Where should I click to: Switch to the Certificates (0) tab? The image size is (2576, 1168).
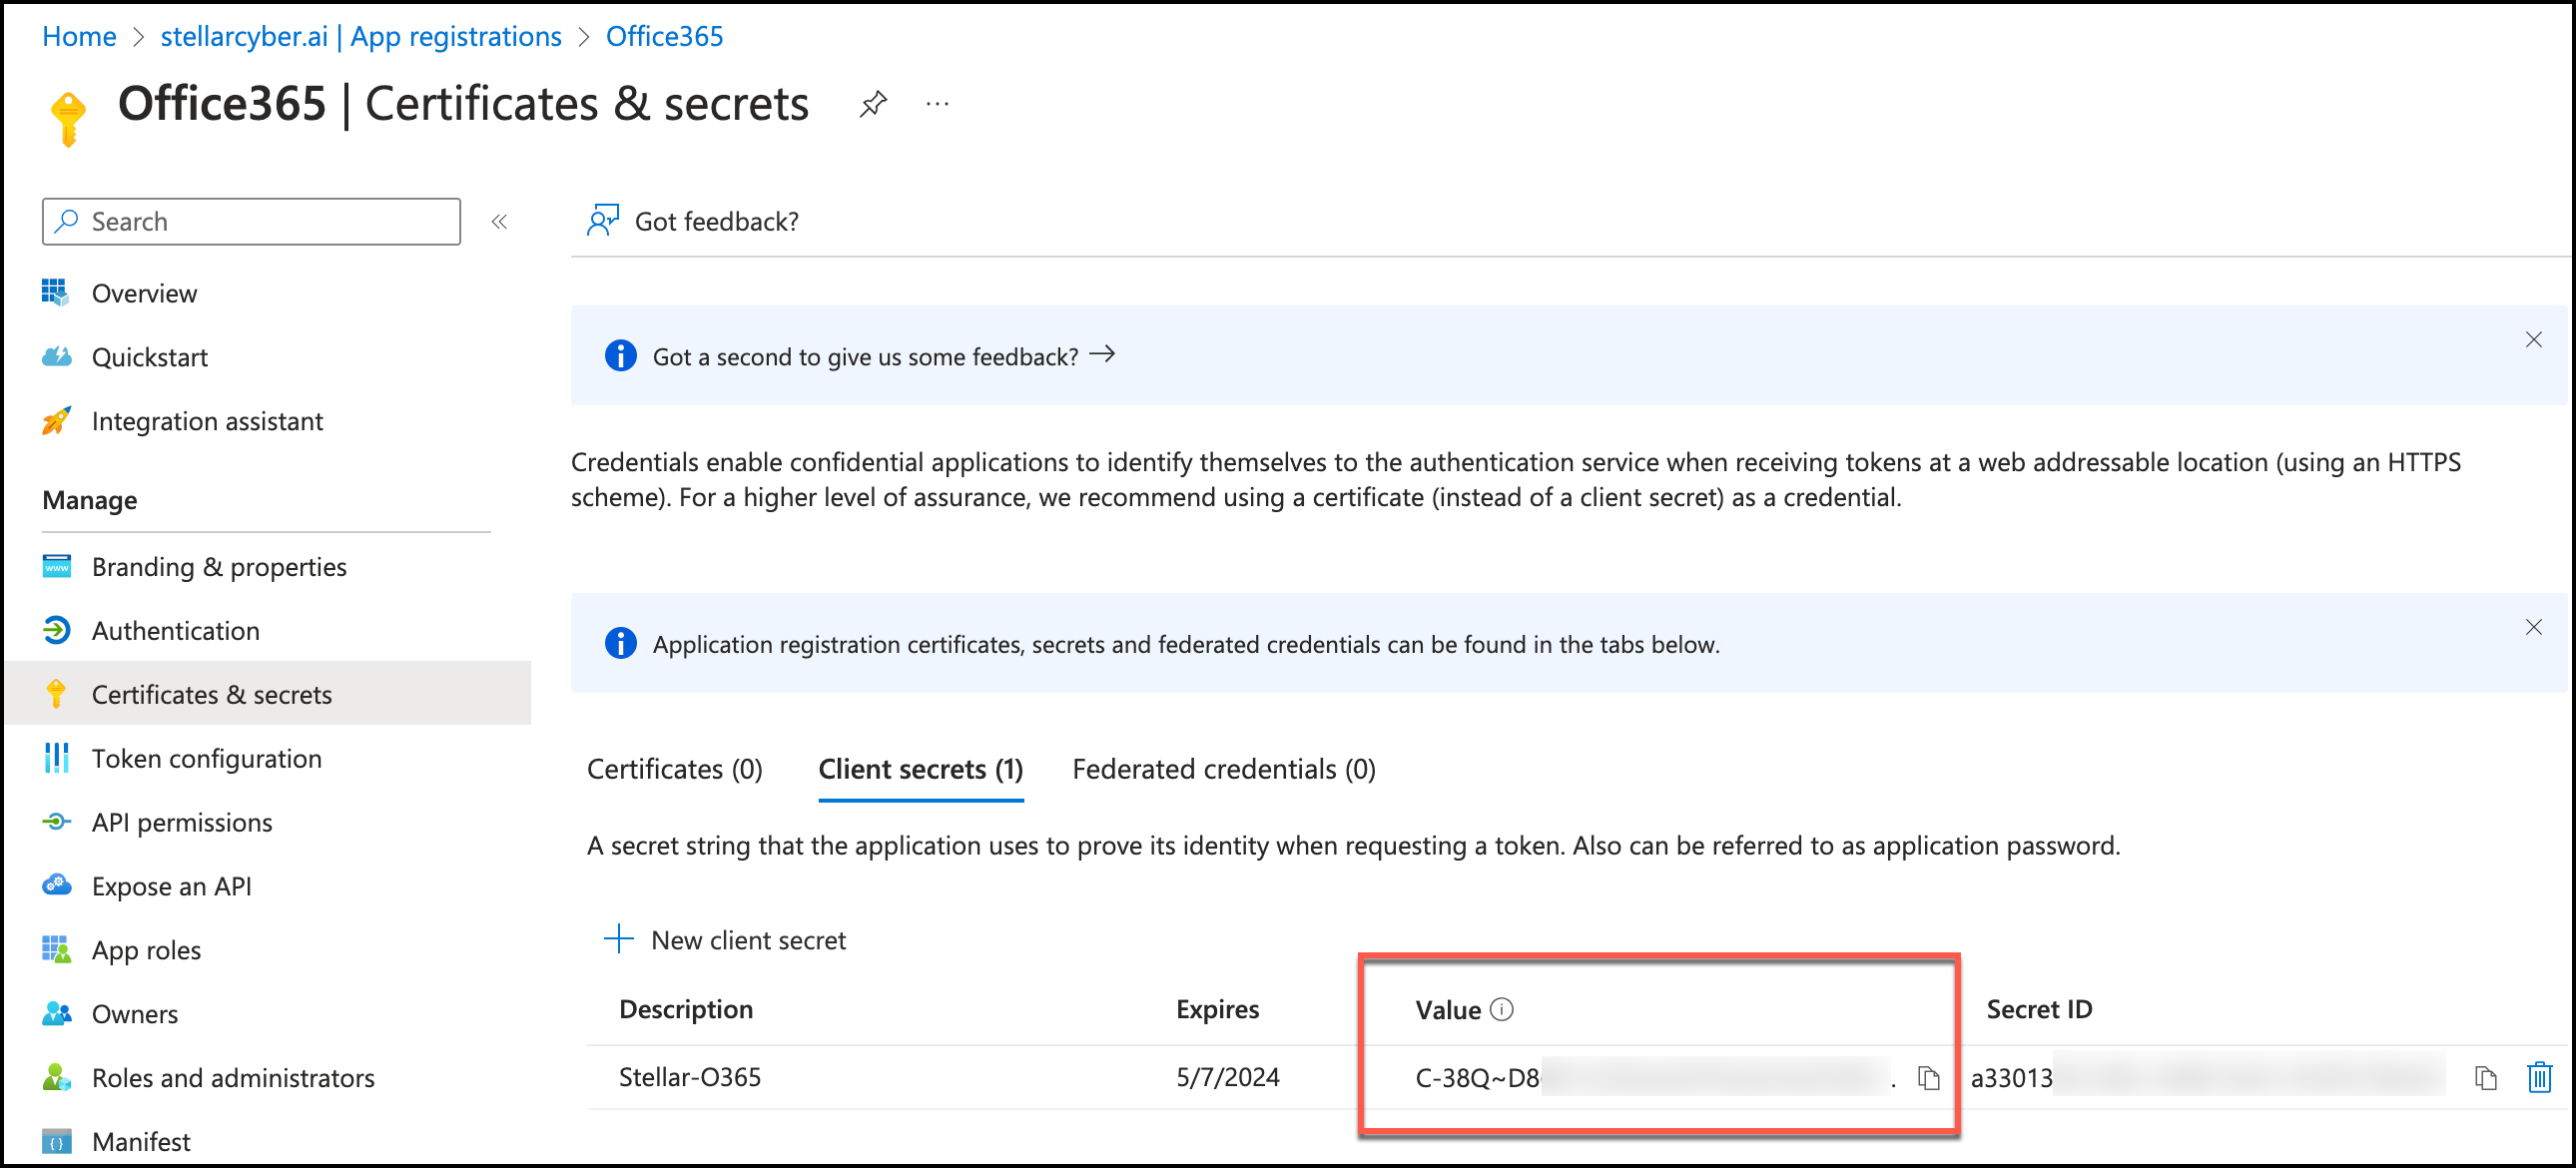674,769
